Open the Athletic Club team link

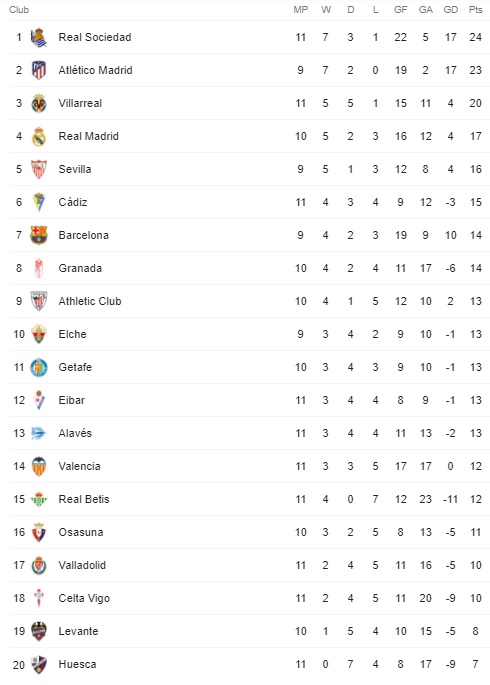pos(90,301)
